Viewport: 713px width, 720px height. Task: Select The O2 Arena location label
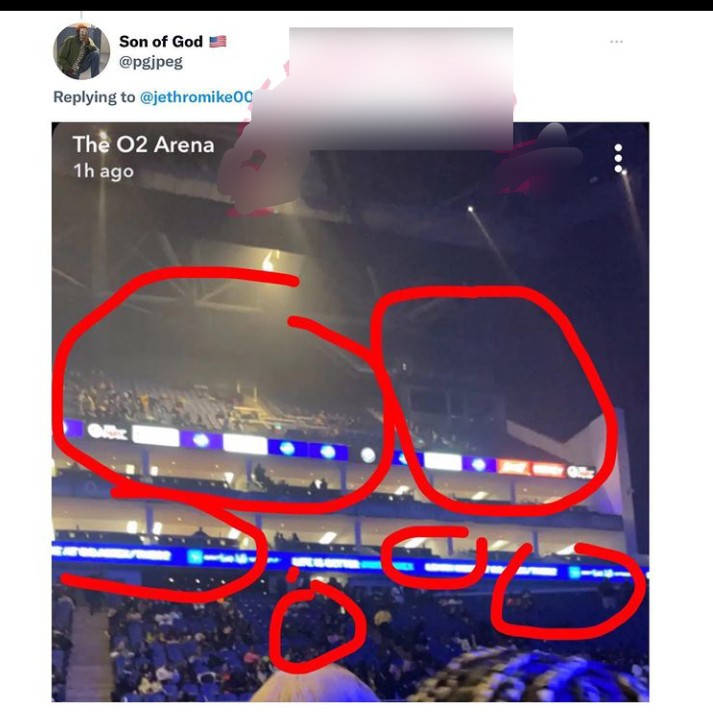coord(143,145)
